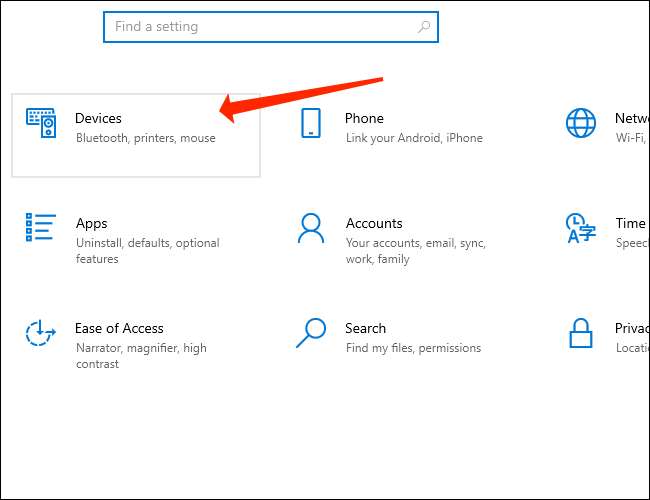
Task: Click the Search category magnifier icon
Action: pos(311,333)
